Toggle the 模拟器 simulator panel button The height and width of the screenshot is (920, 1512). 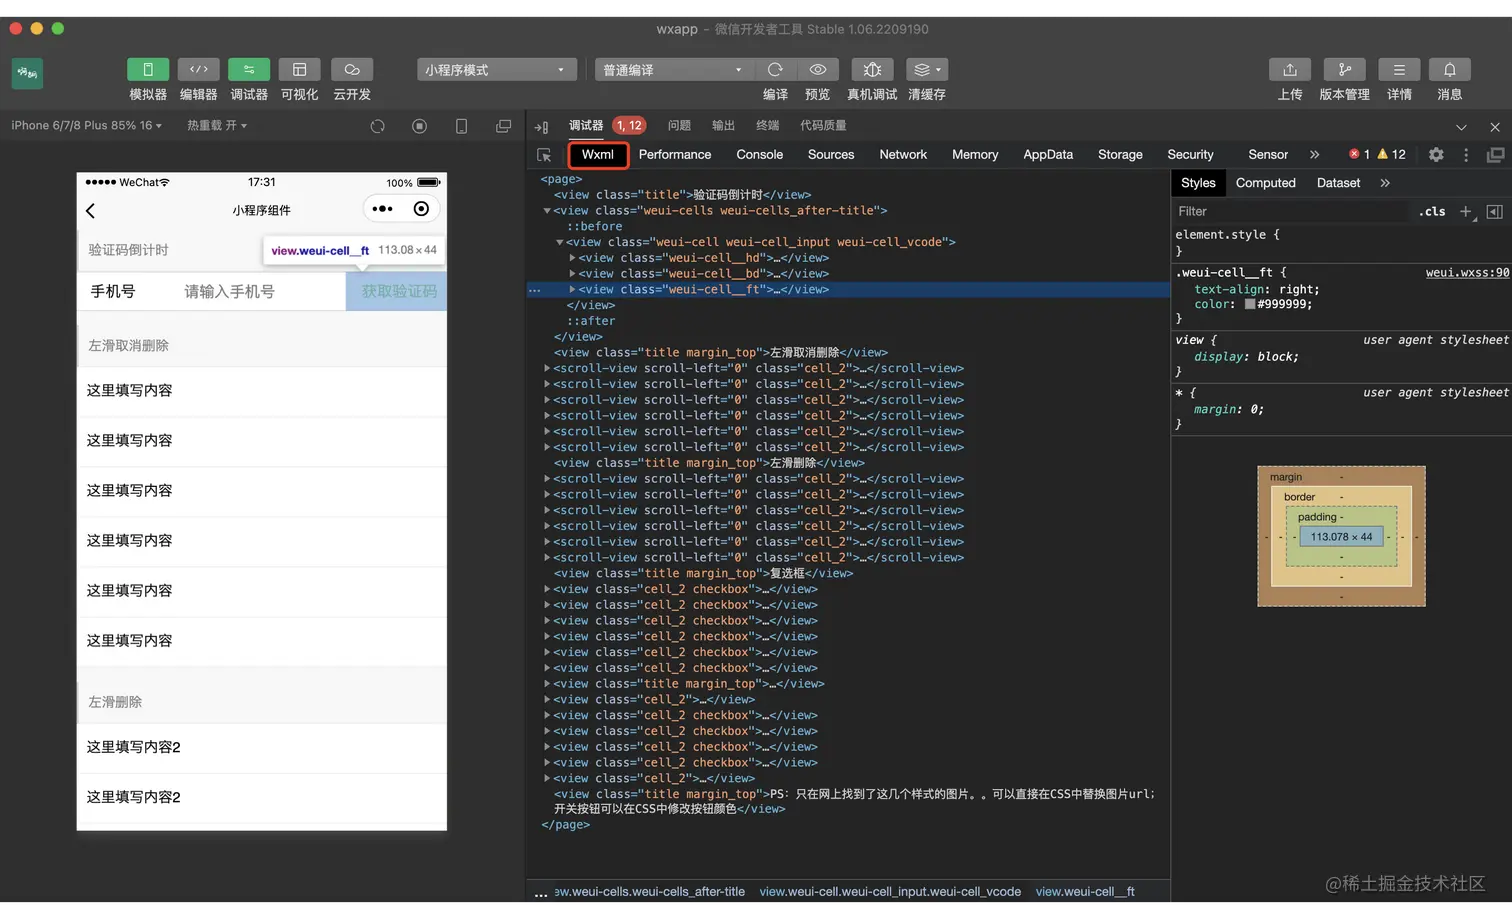coord(148,69)
